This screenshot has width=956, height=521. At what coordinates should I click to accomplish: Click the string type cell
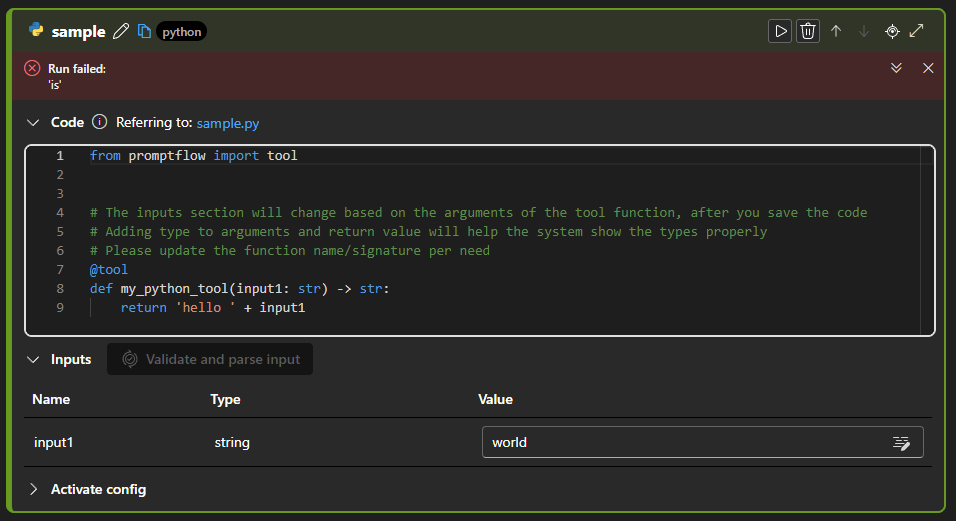[x=232, y=442]
